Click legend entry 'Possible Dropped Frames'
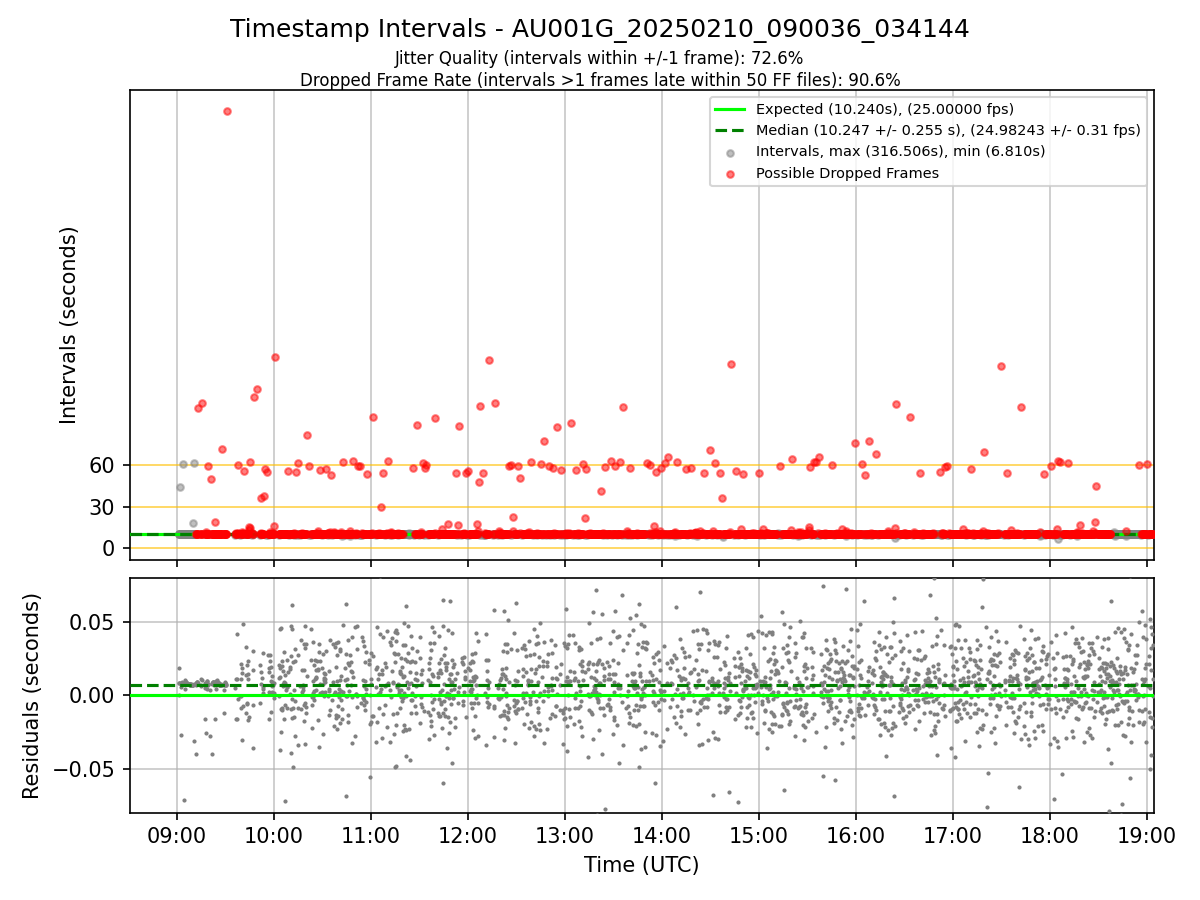This screenshot has width=1200, height=900. tap(847, 173)
